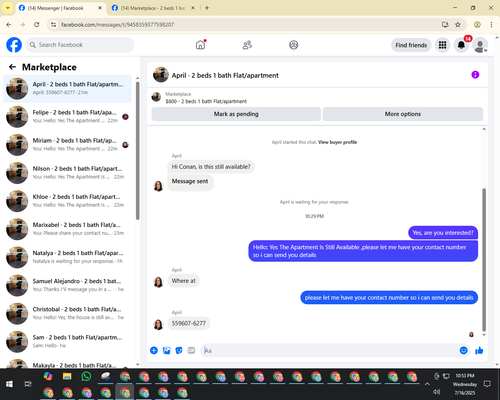Click April's avatar in the chat header
Image resolution: width=500 pixels, height=400 pixels.
[x=161, y=75]
